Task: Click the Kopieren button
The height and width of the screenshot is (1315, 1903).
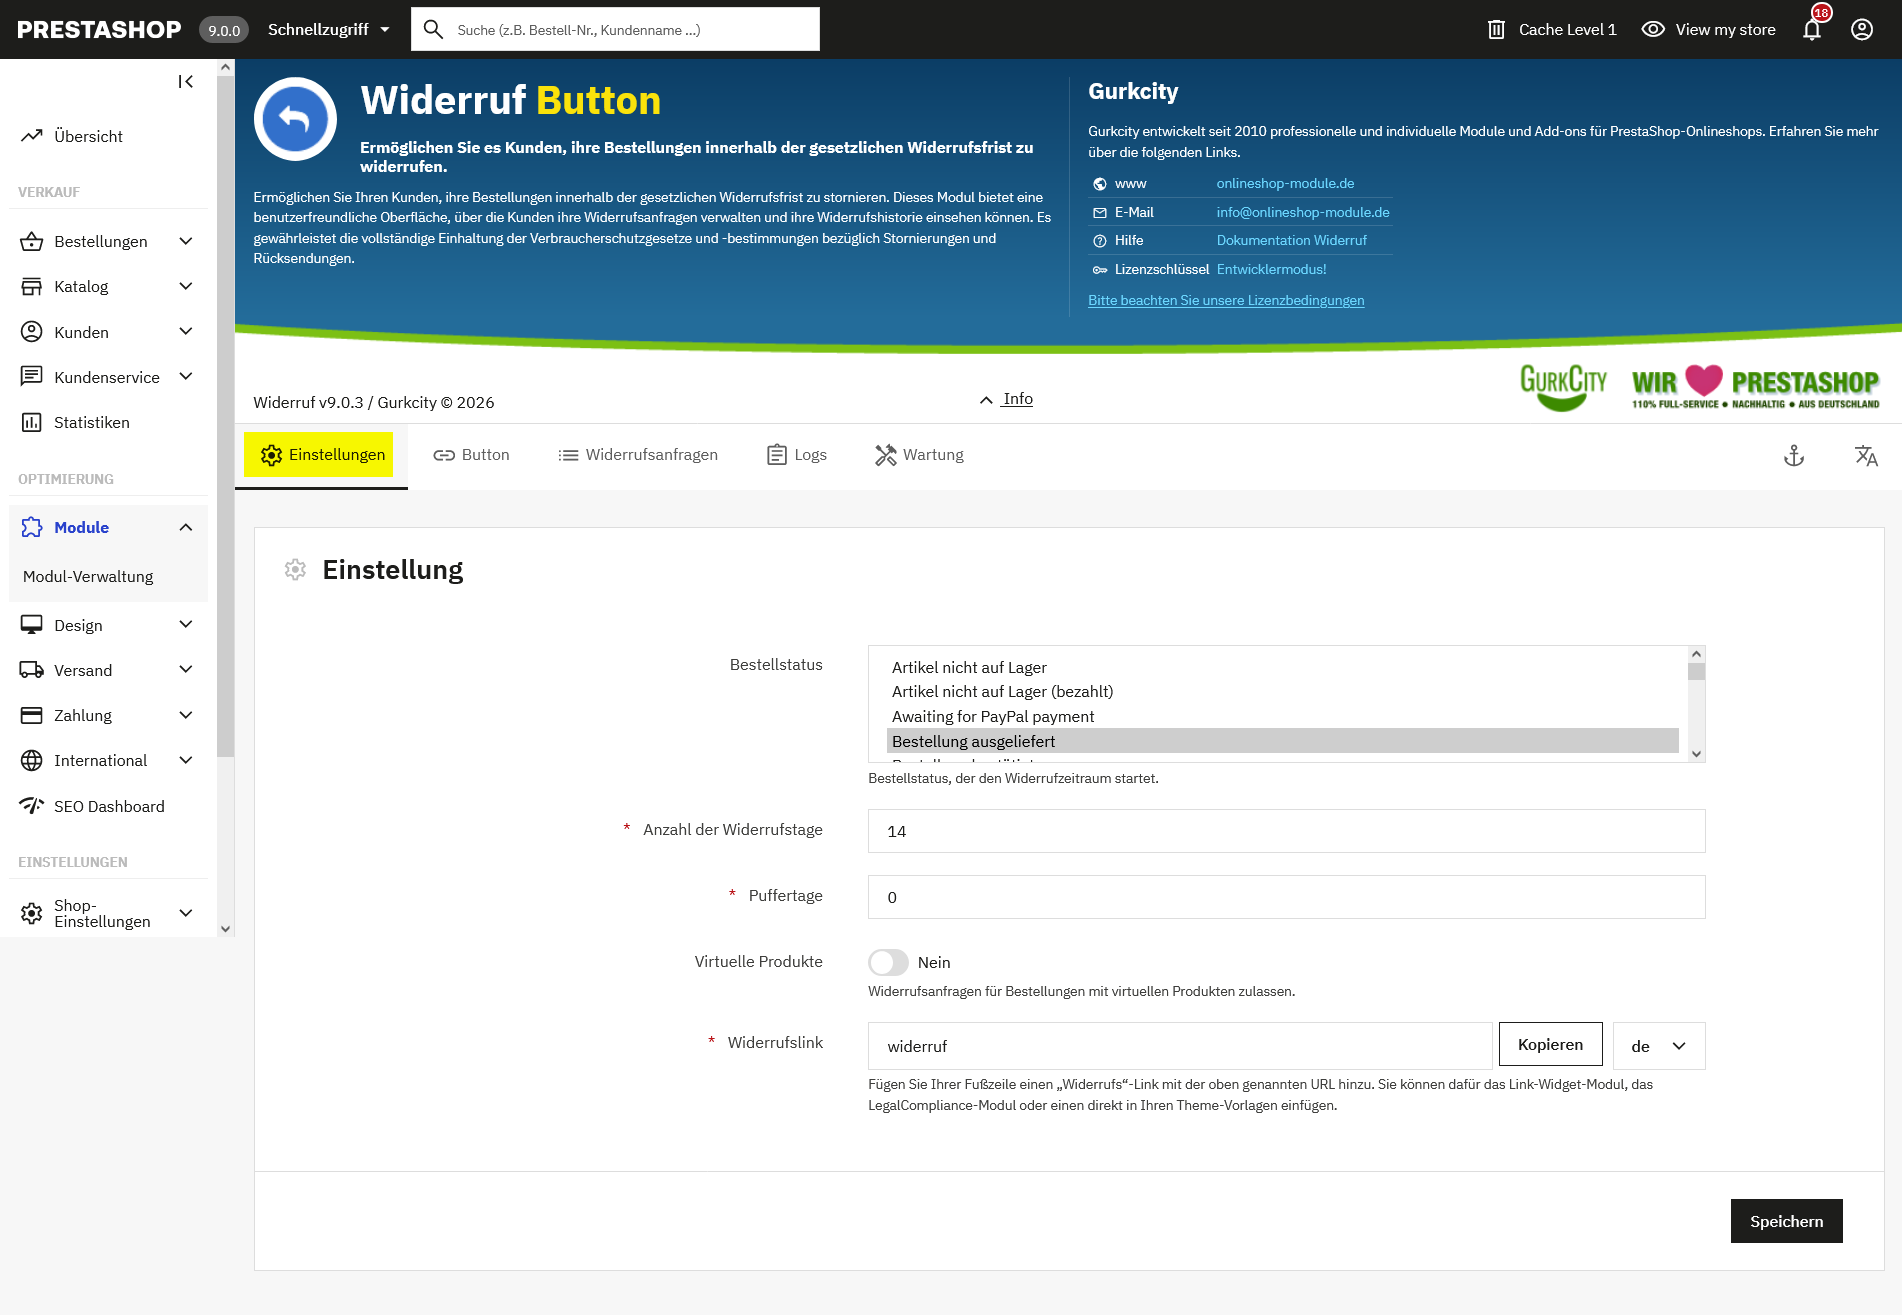Action: (1550, 1044)
